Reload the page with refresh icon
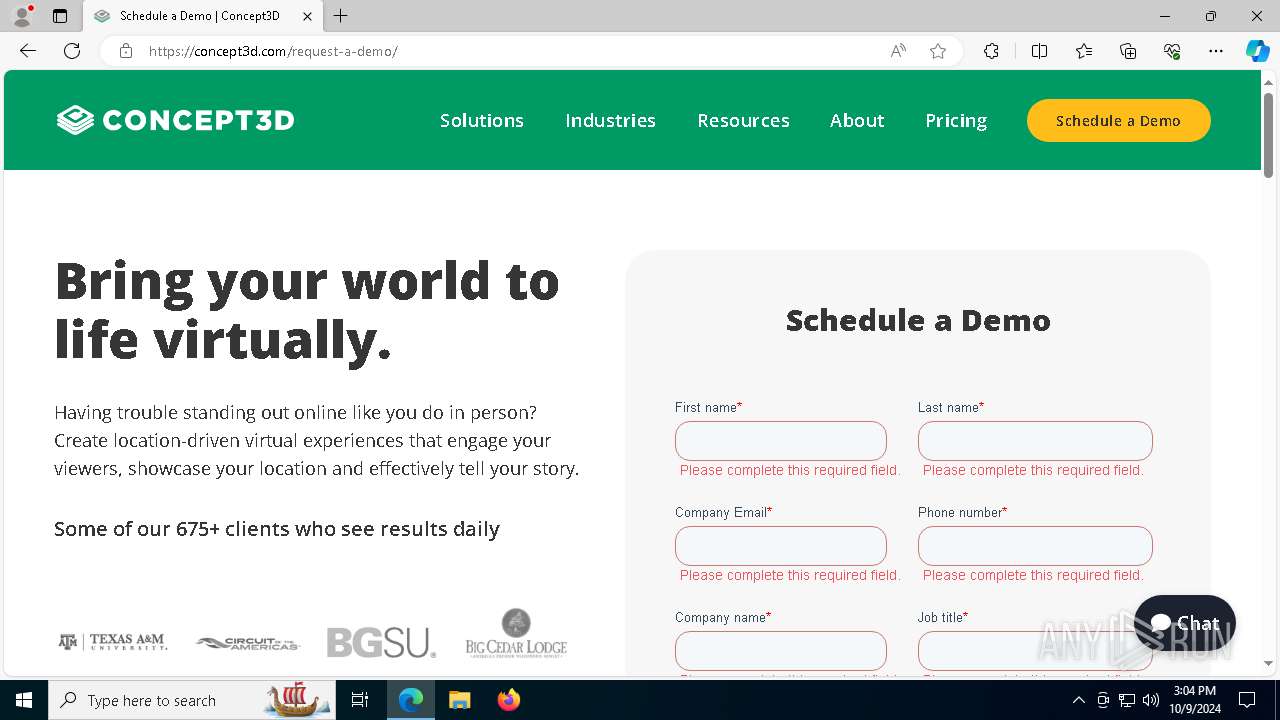The image size is (1280, 720). click(72, 51)
